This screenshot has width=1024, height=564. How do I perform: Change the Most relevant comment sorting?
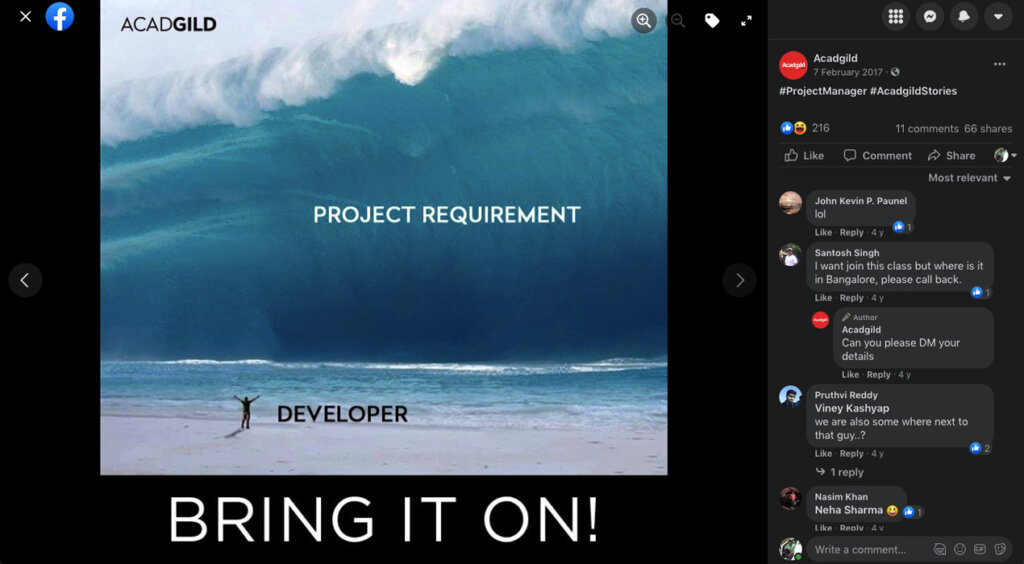point(969,178)
